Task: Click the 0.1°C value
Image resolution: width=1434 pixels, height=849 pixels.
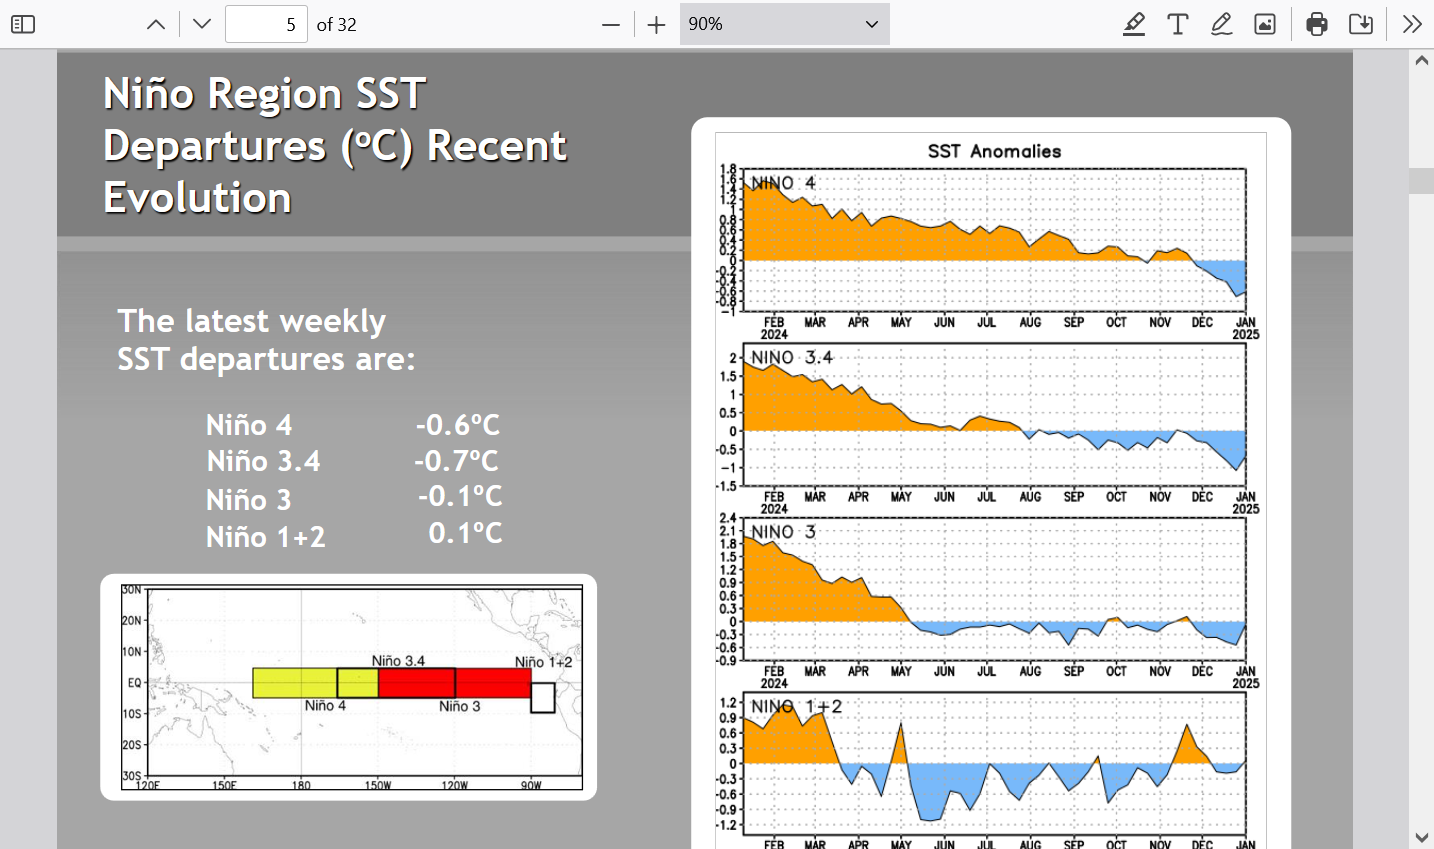Action: [465, 533]
